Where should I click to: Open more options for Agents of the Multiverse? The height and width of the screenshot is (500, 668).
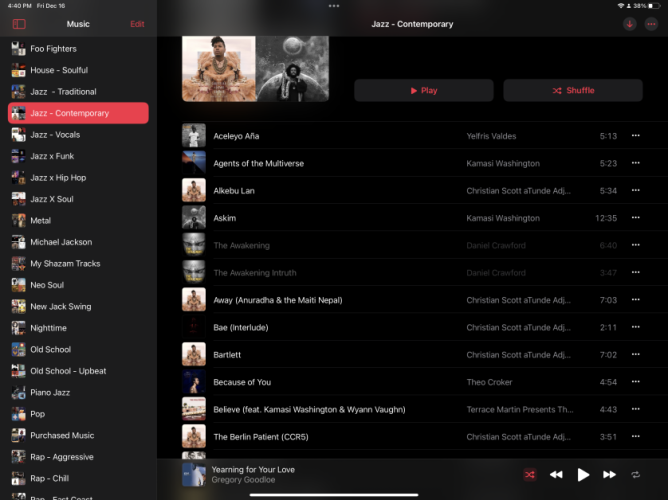point(635,163)
